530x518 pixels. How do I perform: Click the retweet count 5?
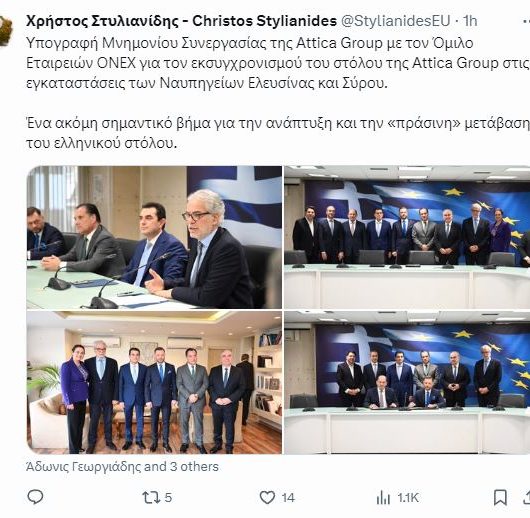[x=168, y=498]
